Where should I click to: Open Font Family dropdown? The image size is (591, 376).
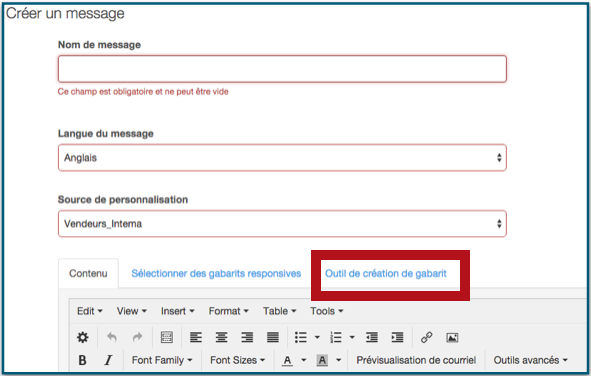click(162, 361)
